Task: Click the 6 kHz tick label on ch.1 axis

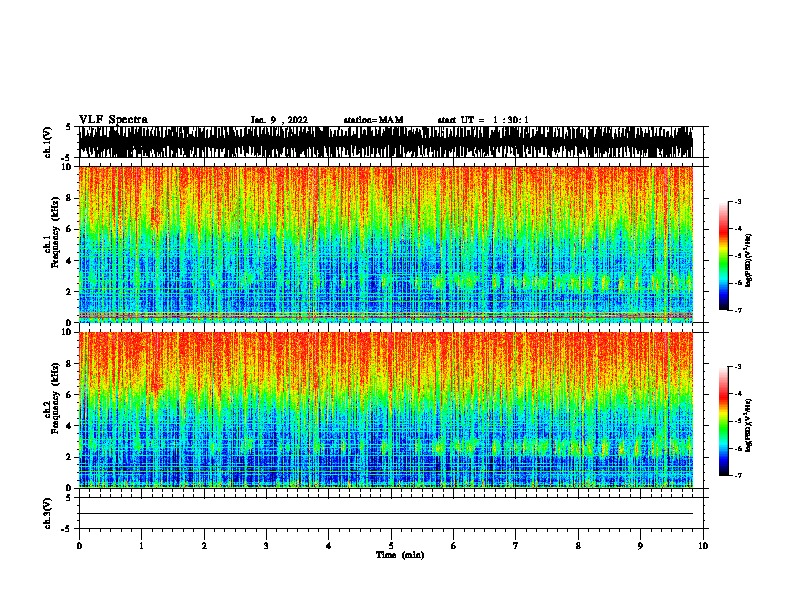Action: click(69, 229)
